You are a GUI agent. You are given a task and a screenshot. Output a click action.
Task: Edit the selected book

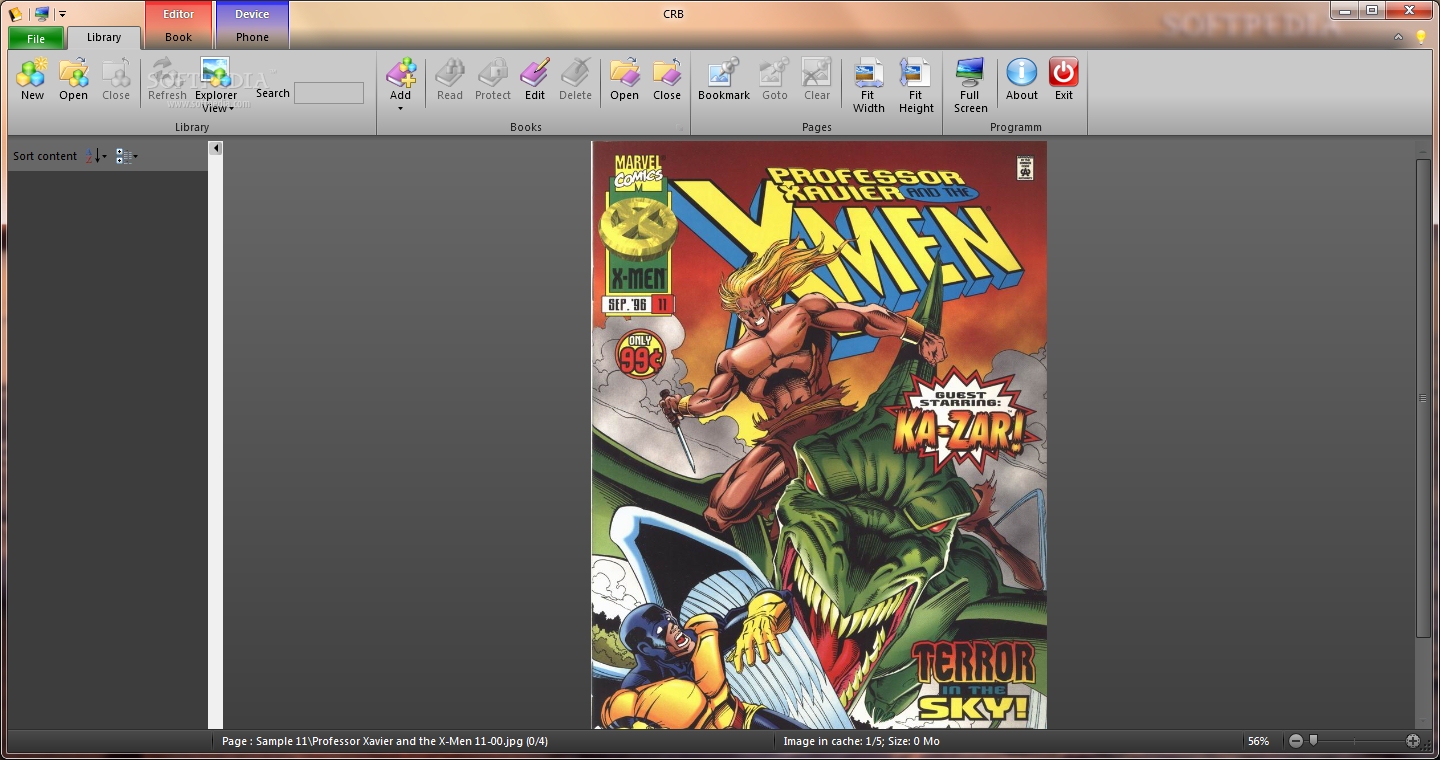(535, 80)
